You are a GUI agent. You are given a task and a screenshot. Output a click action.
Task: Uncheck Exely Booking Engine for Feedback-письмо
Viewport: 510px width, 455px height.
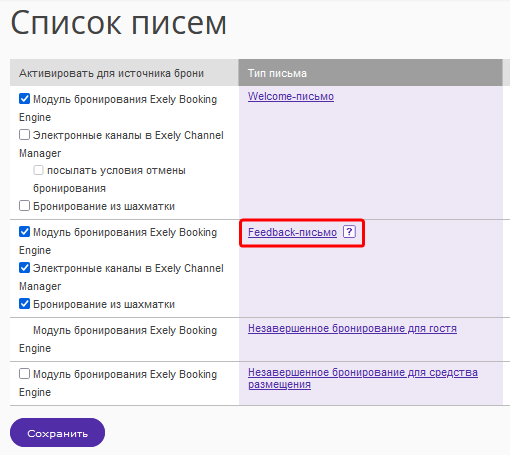tap(24, 232)
